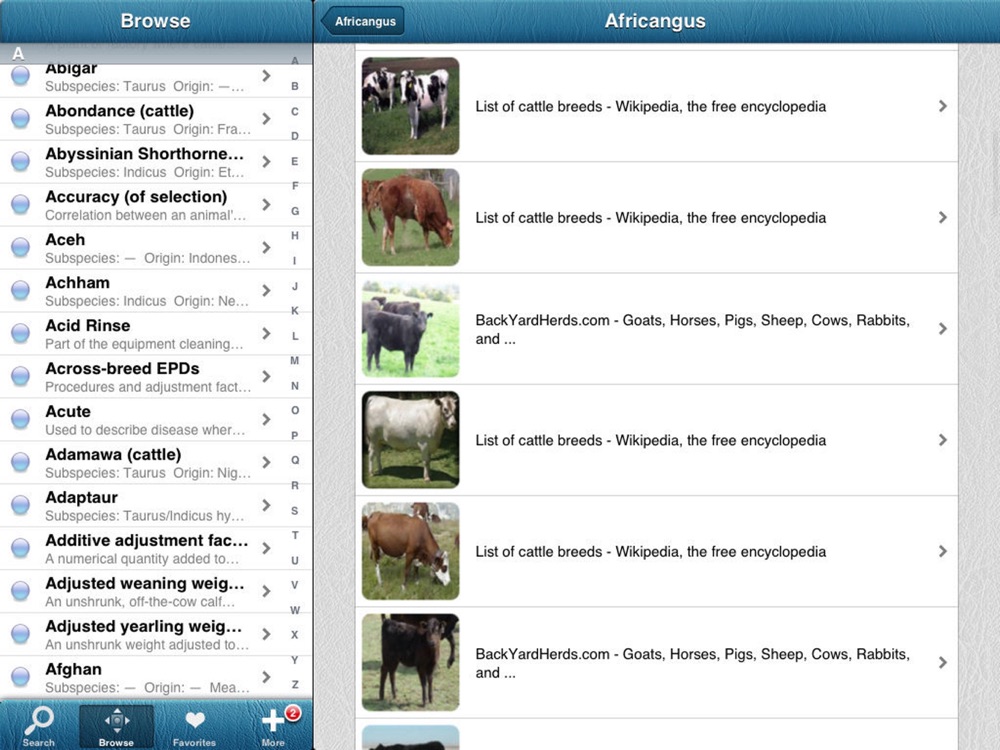
Task: Open the Search tab
Action: [39, 726]
